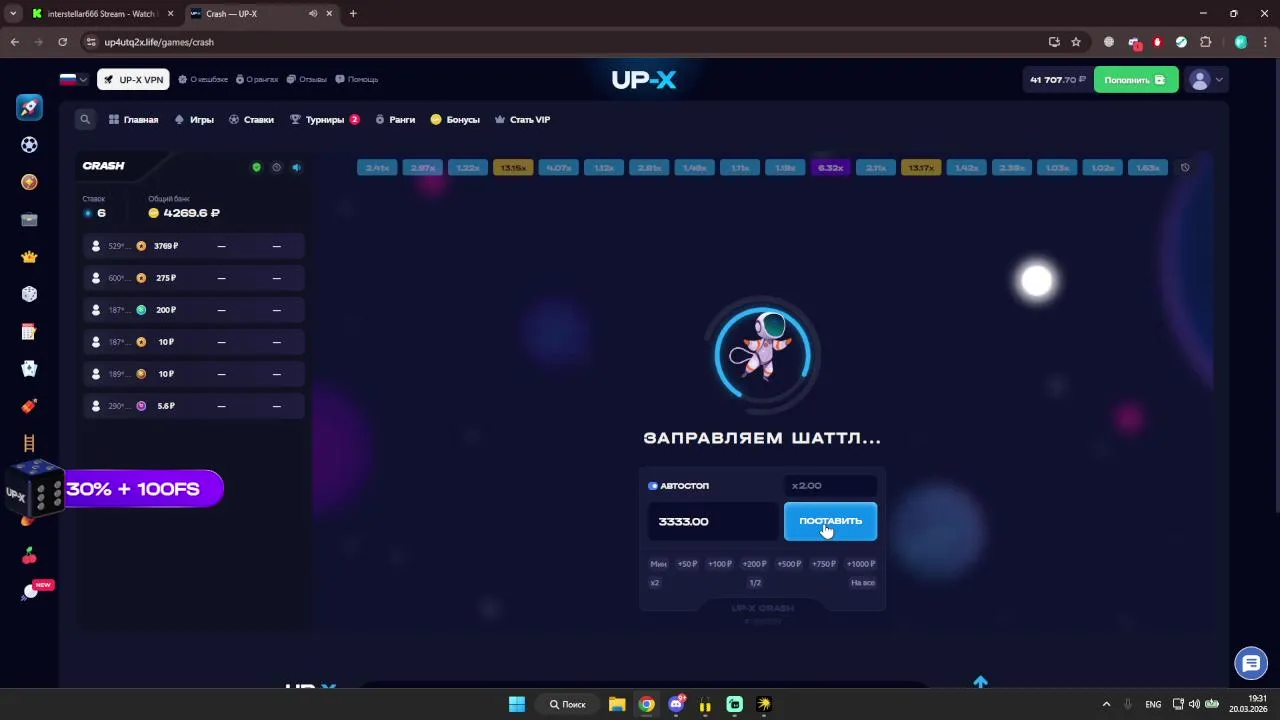Mute the Crash game sound

[296, 167]
